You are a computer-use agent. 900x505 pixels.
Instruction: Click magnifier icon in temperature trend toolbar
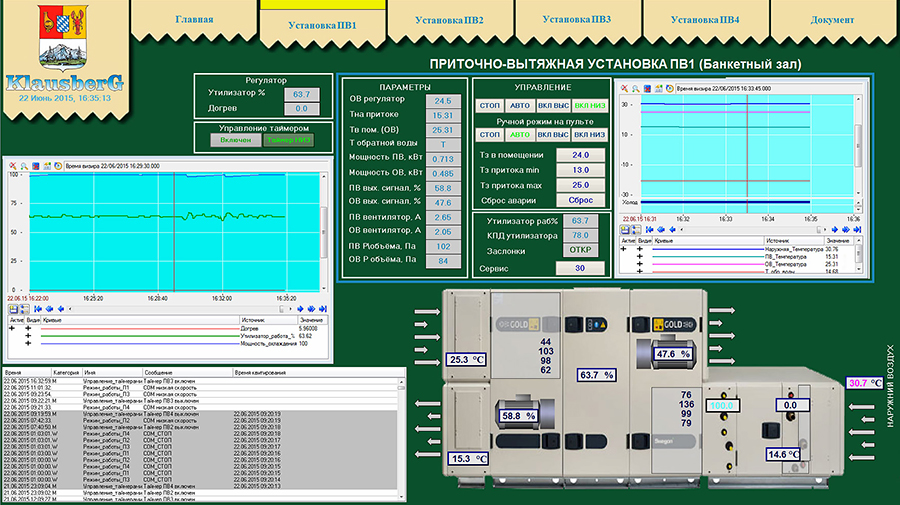[x=636, y=88]
